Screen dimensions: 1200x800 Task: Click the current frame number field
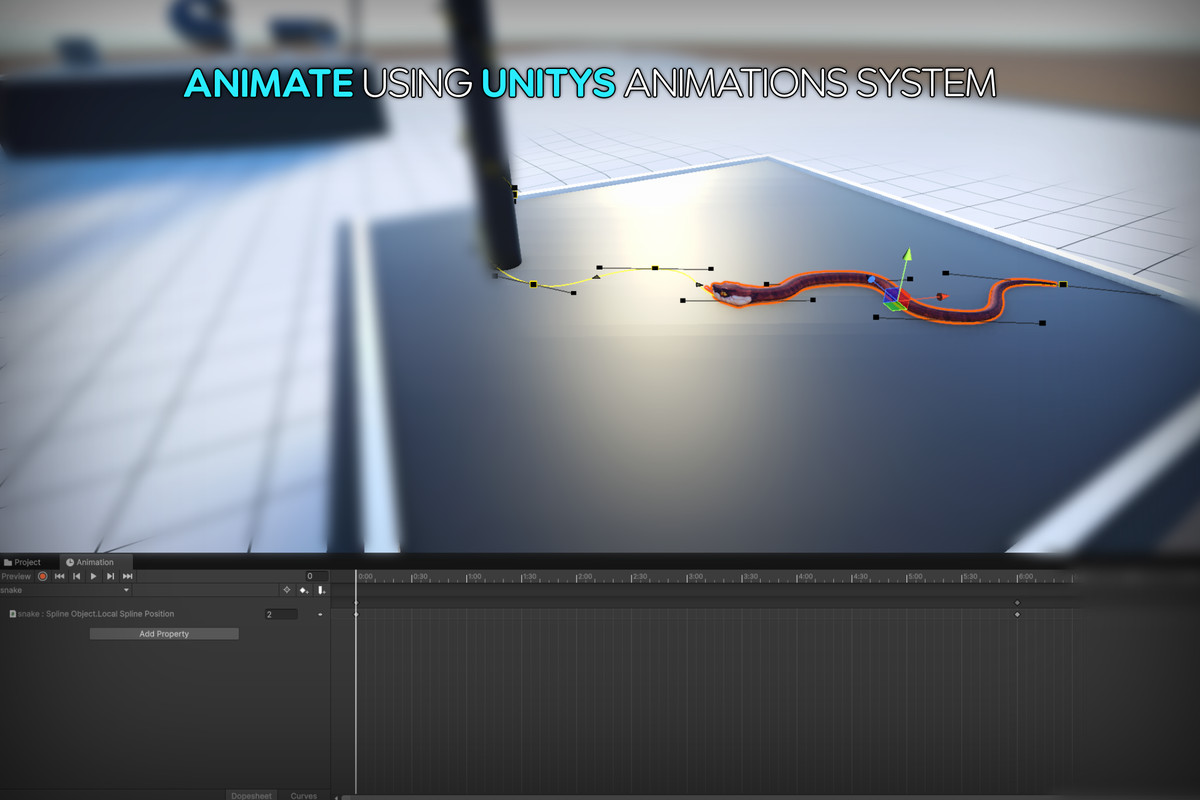(316, 576)
